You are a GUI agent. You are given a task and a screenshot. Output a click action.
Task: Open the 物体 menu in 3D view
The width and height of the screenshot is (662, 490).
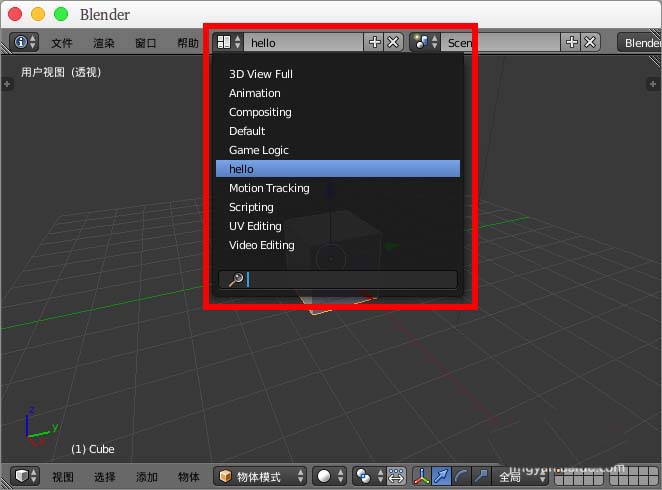(188, 477)
